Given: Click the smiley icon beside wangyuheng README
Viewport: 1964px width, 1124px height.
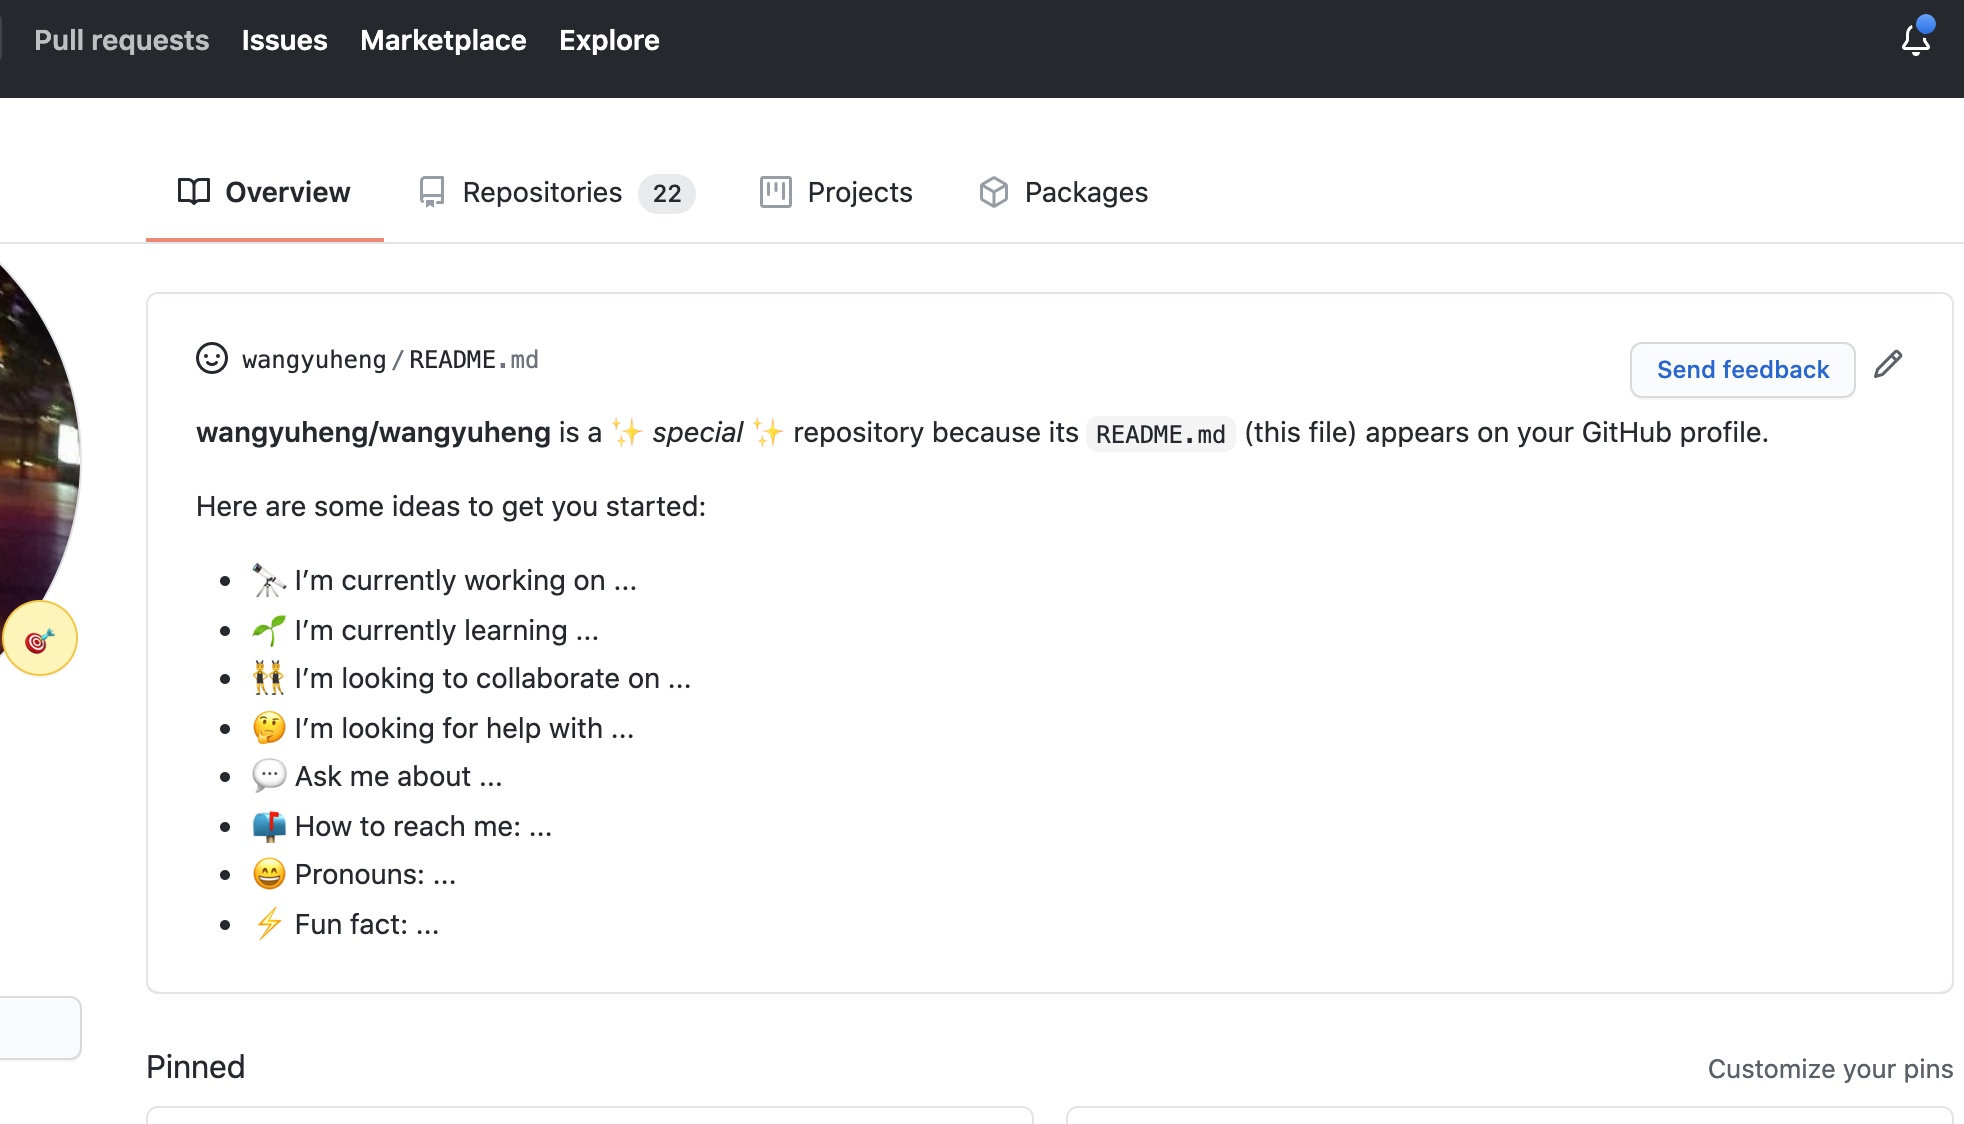Looking at the screenshot, I should point(212,358).
